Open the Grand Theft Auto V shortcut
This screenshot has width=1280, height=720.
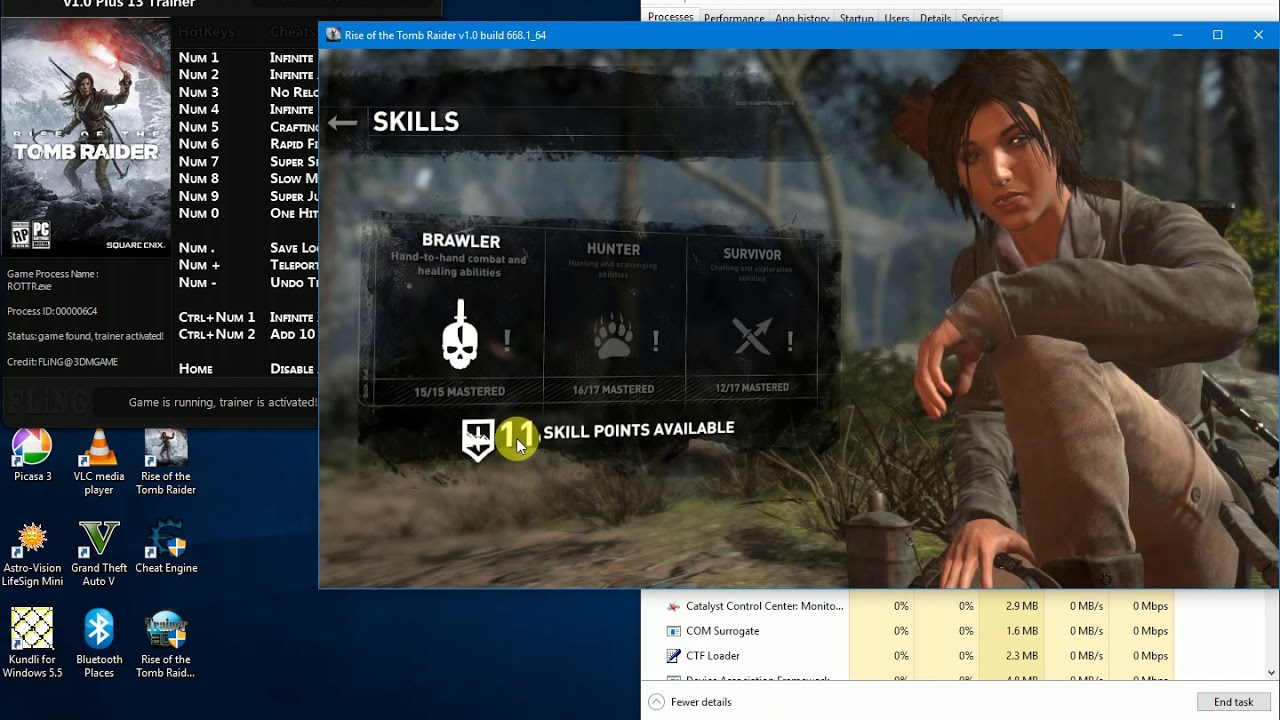point(99,554)
